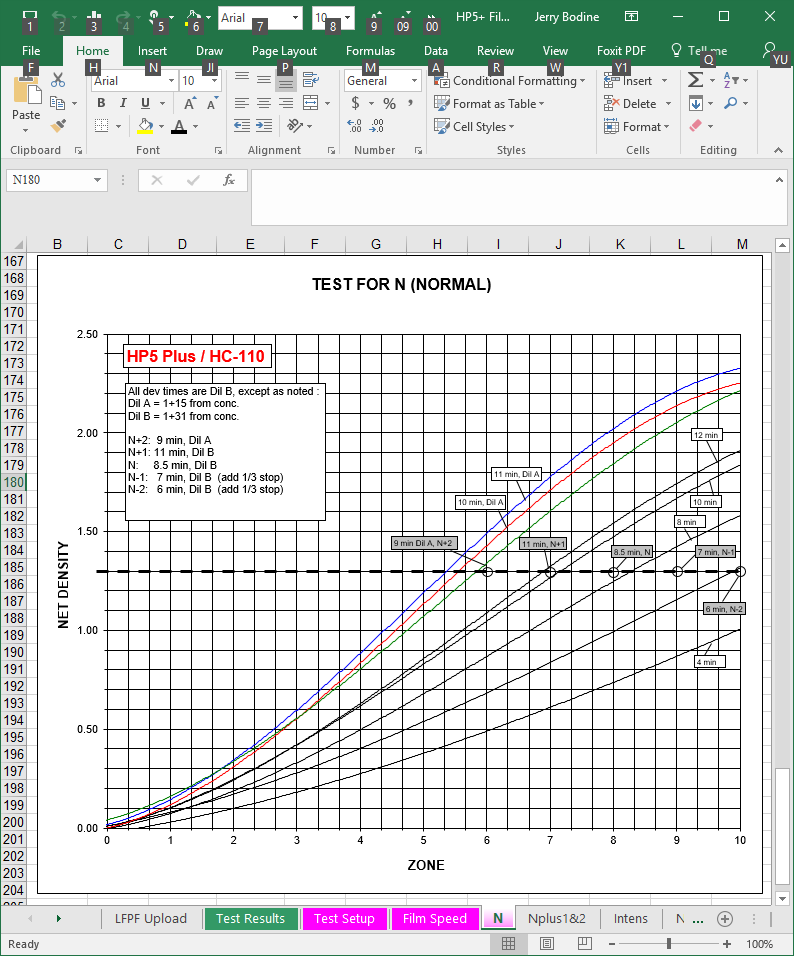Open the Page Layout ribbon tab
This screenshot has height=956, width=794.
(x=284, y=51)
